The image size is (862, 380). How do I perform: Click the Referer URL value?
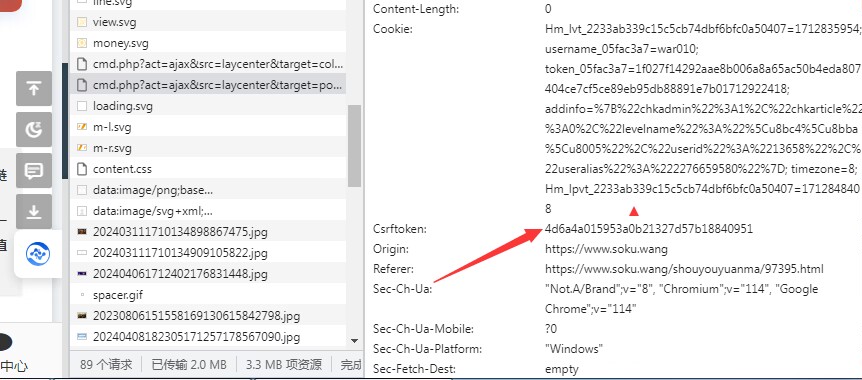[x=684, y=269]
